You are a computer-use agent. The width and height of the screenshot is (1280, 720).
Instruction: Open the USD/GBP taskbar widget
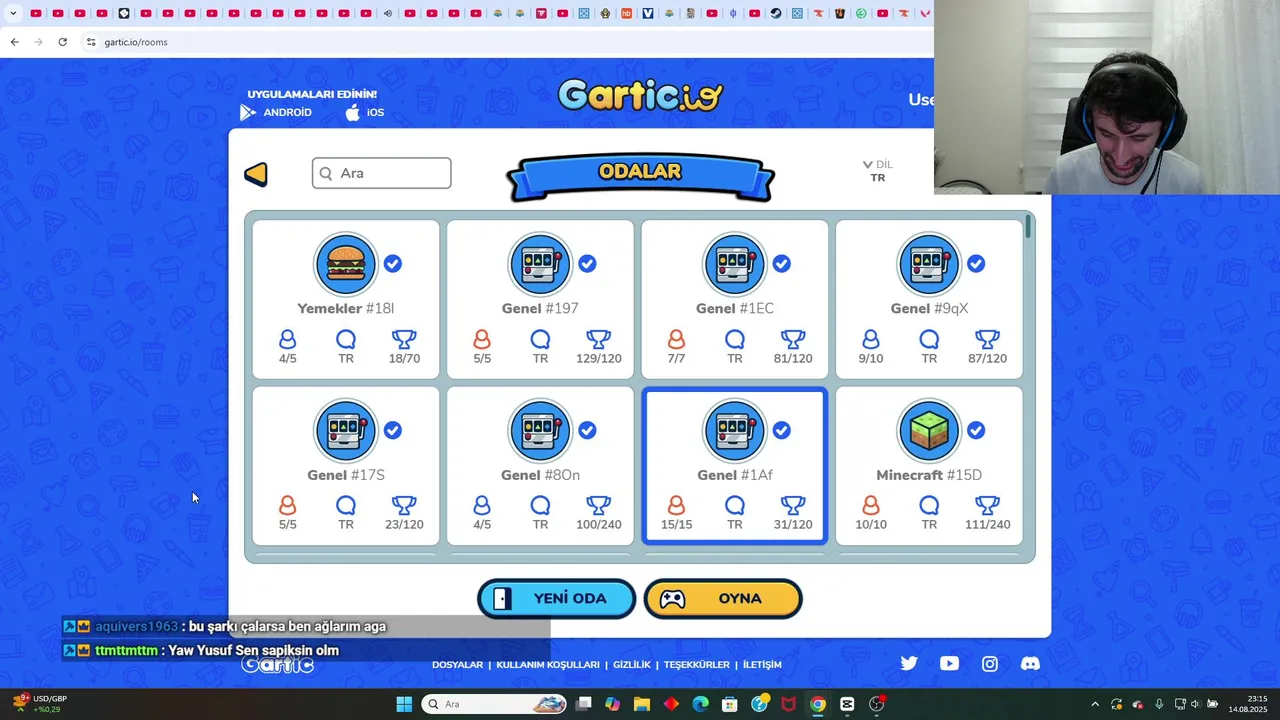pos(40,704)
